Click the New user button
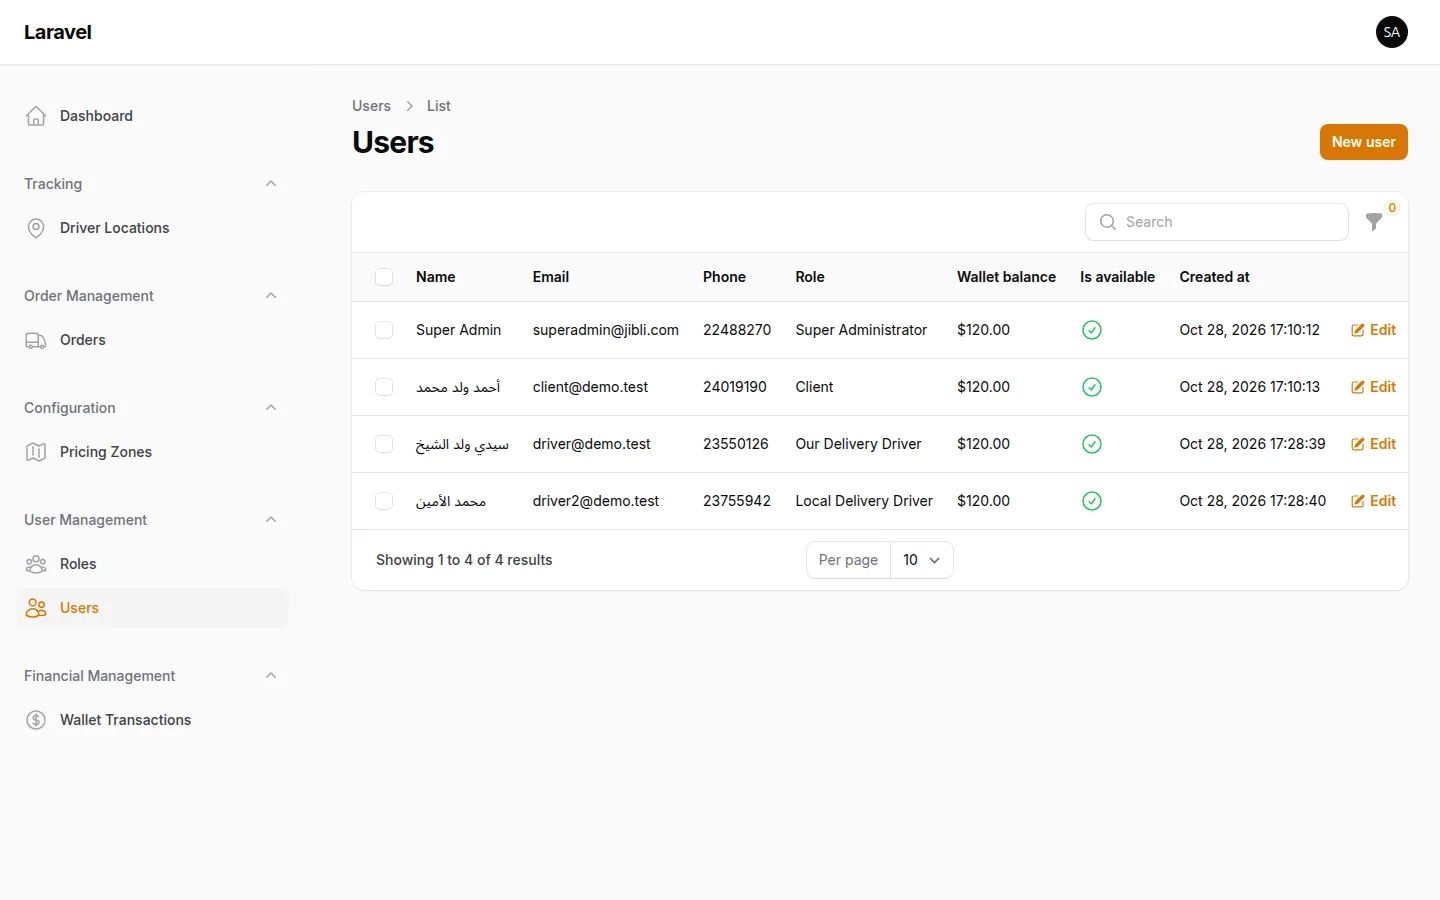The width and height of the screenshot is (1440, 900). pos(1363,142)
